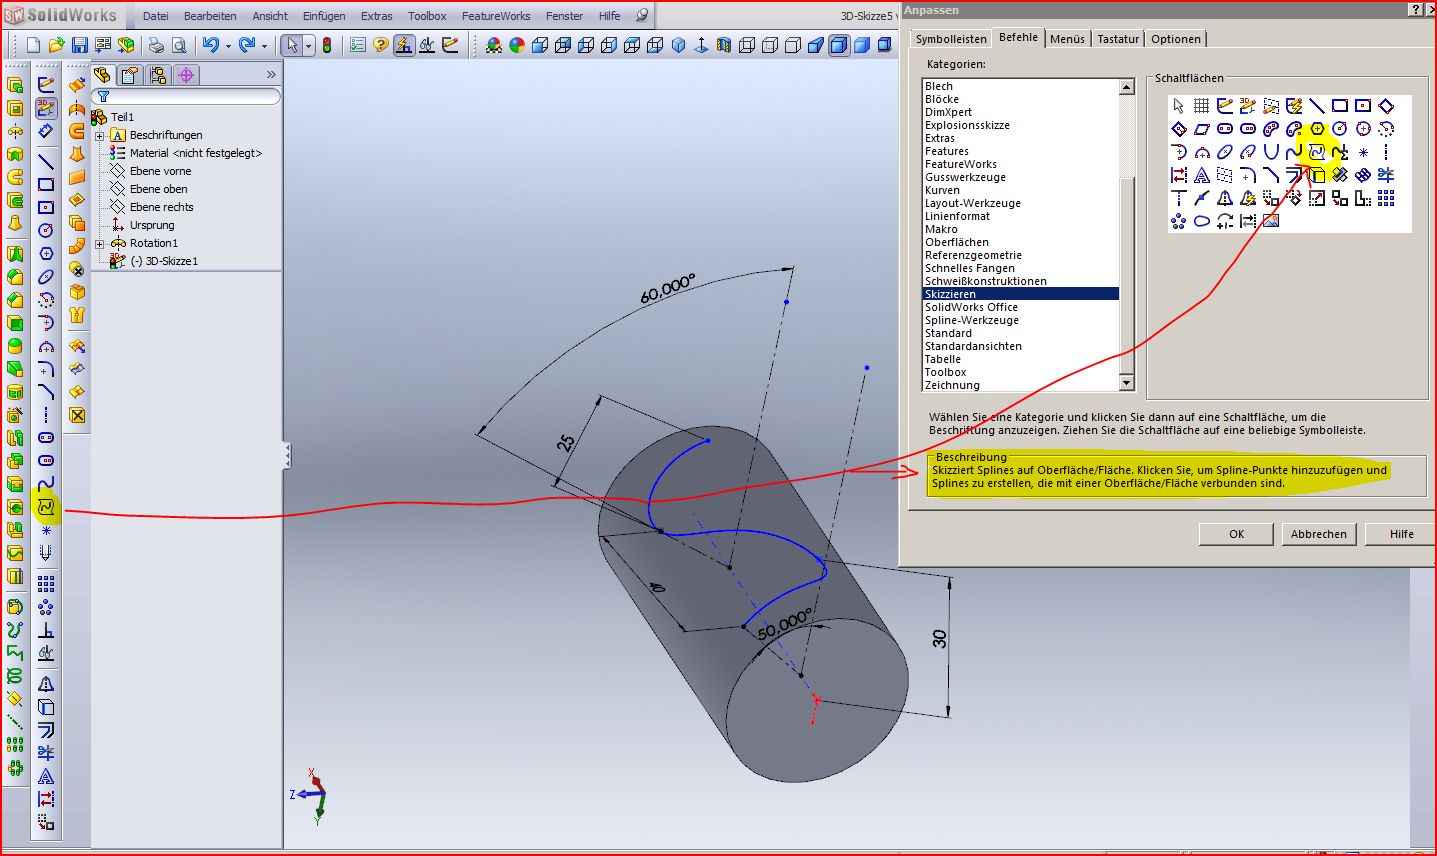Expand the manager panel chevron
Image resolution: width=1437 pixels, height=856 pixels.
[x=271, y=75]
